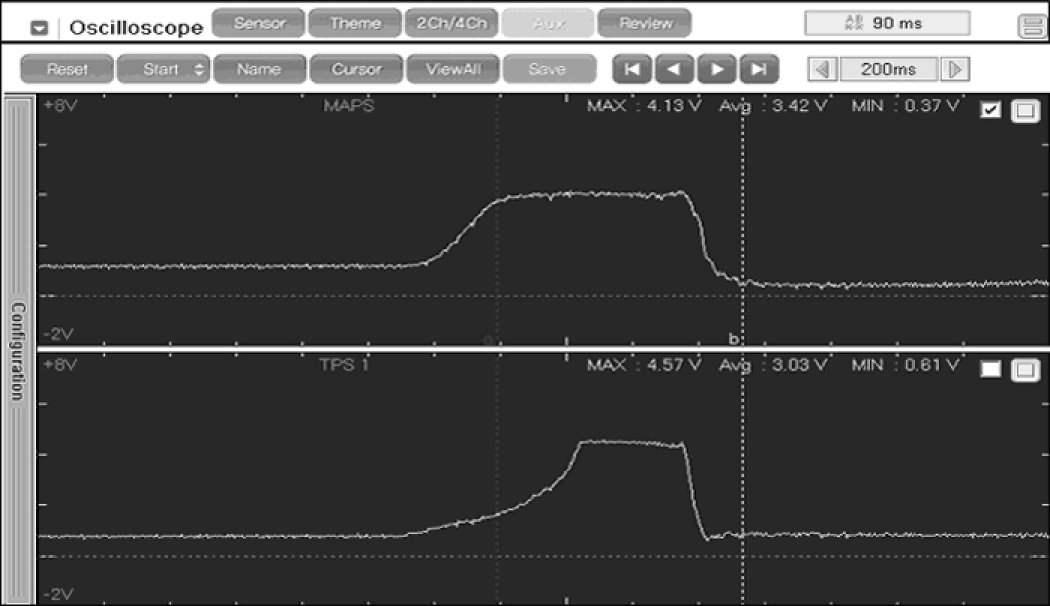Image resolution: width=1050 pixels, height=606 pixels.
Task: Jump to first recorded frame
Action: [x=632, y=69]
